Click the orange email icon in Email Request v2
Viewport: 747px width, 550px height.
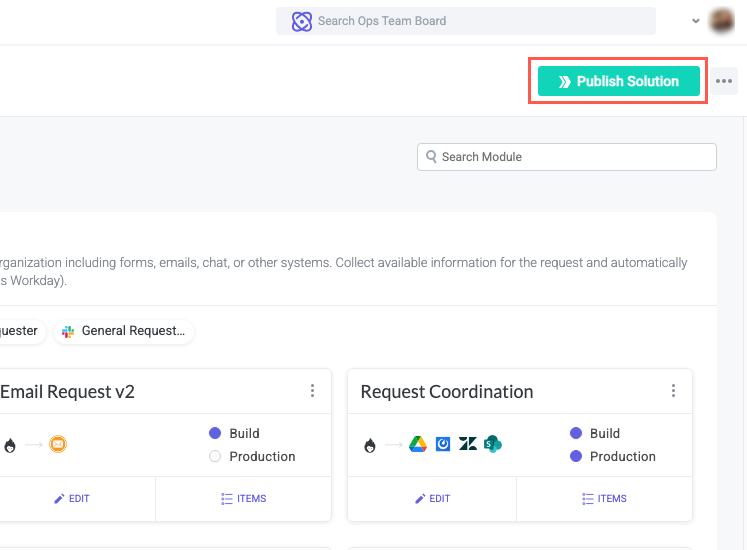(58, 444)
